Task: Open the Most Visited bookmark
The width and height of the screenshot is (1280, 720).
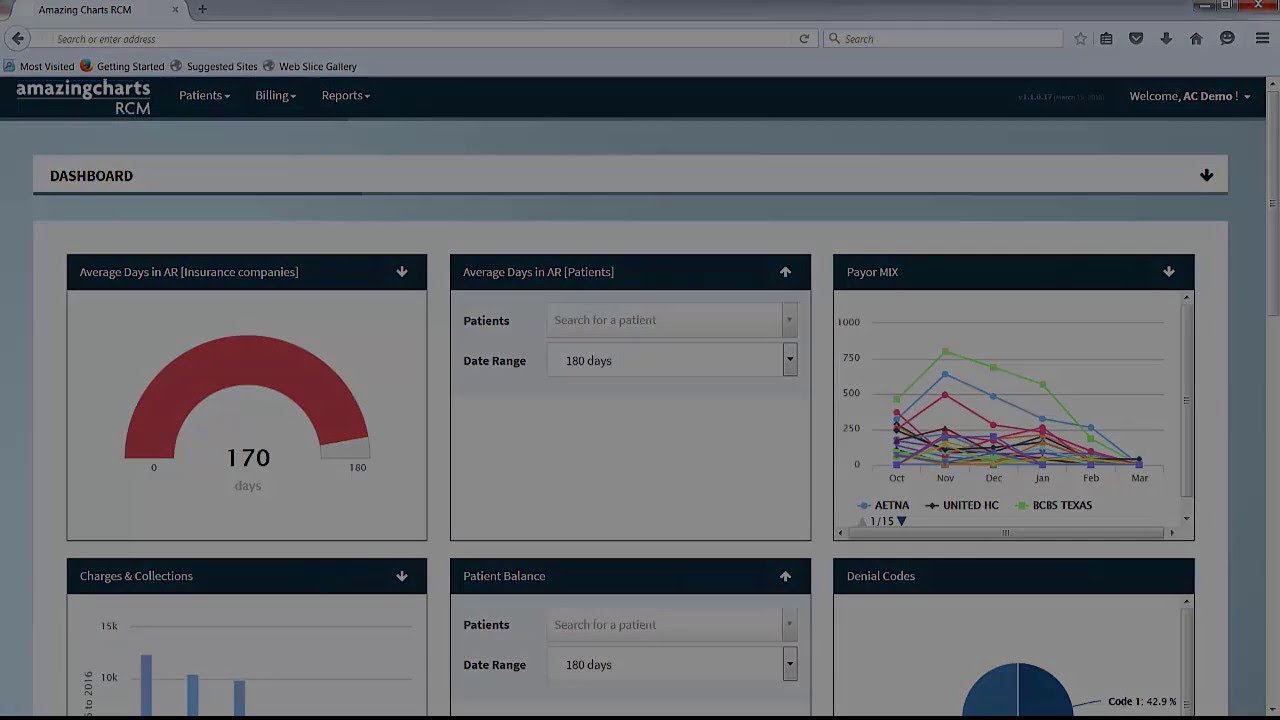Action: click(x=39, y=66)
